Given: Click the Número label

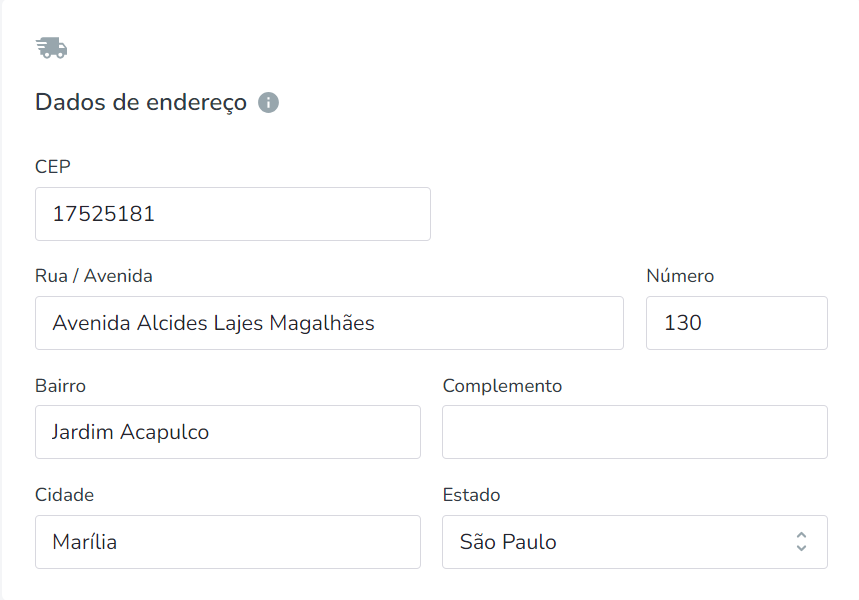Looking at the screenshot, I should [680, 276].
